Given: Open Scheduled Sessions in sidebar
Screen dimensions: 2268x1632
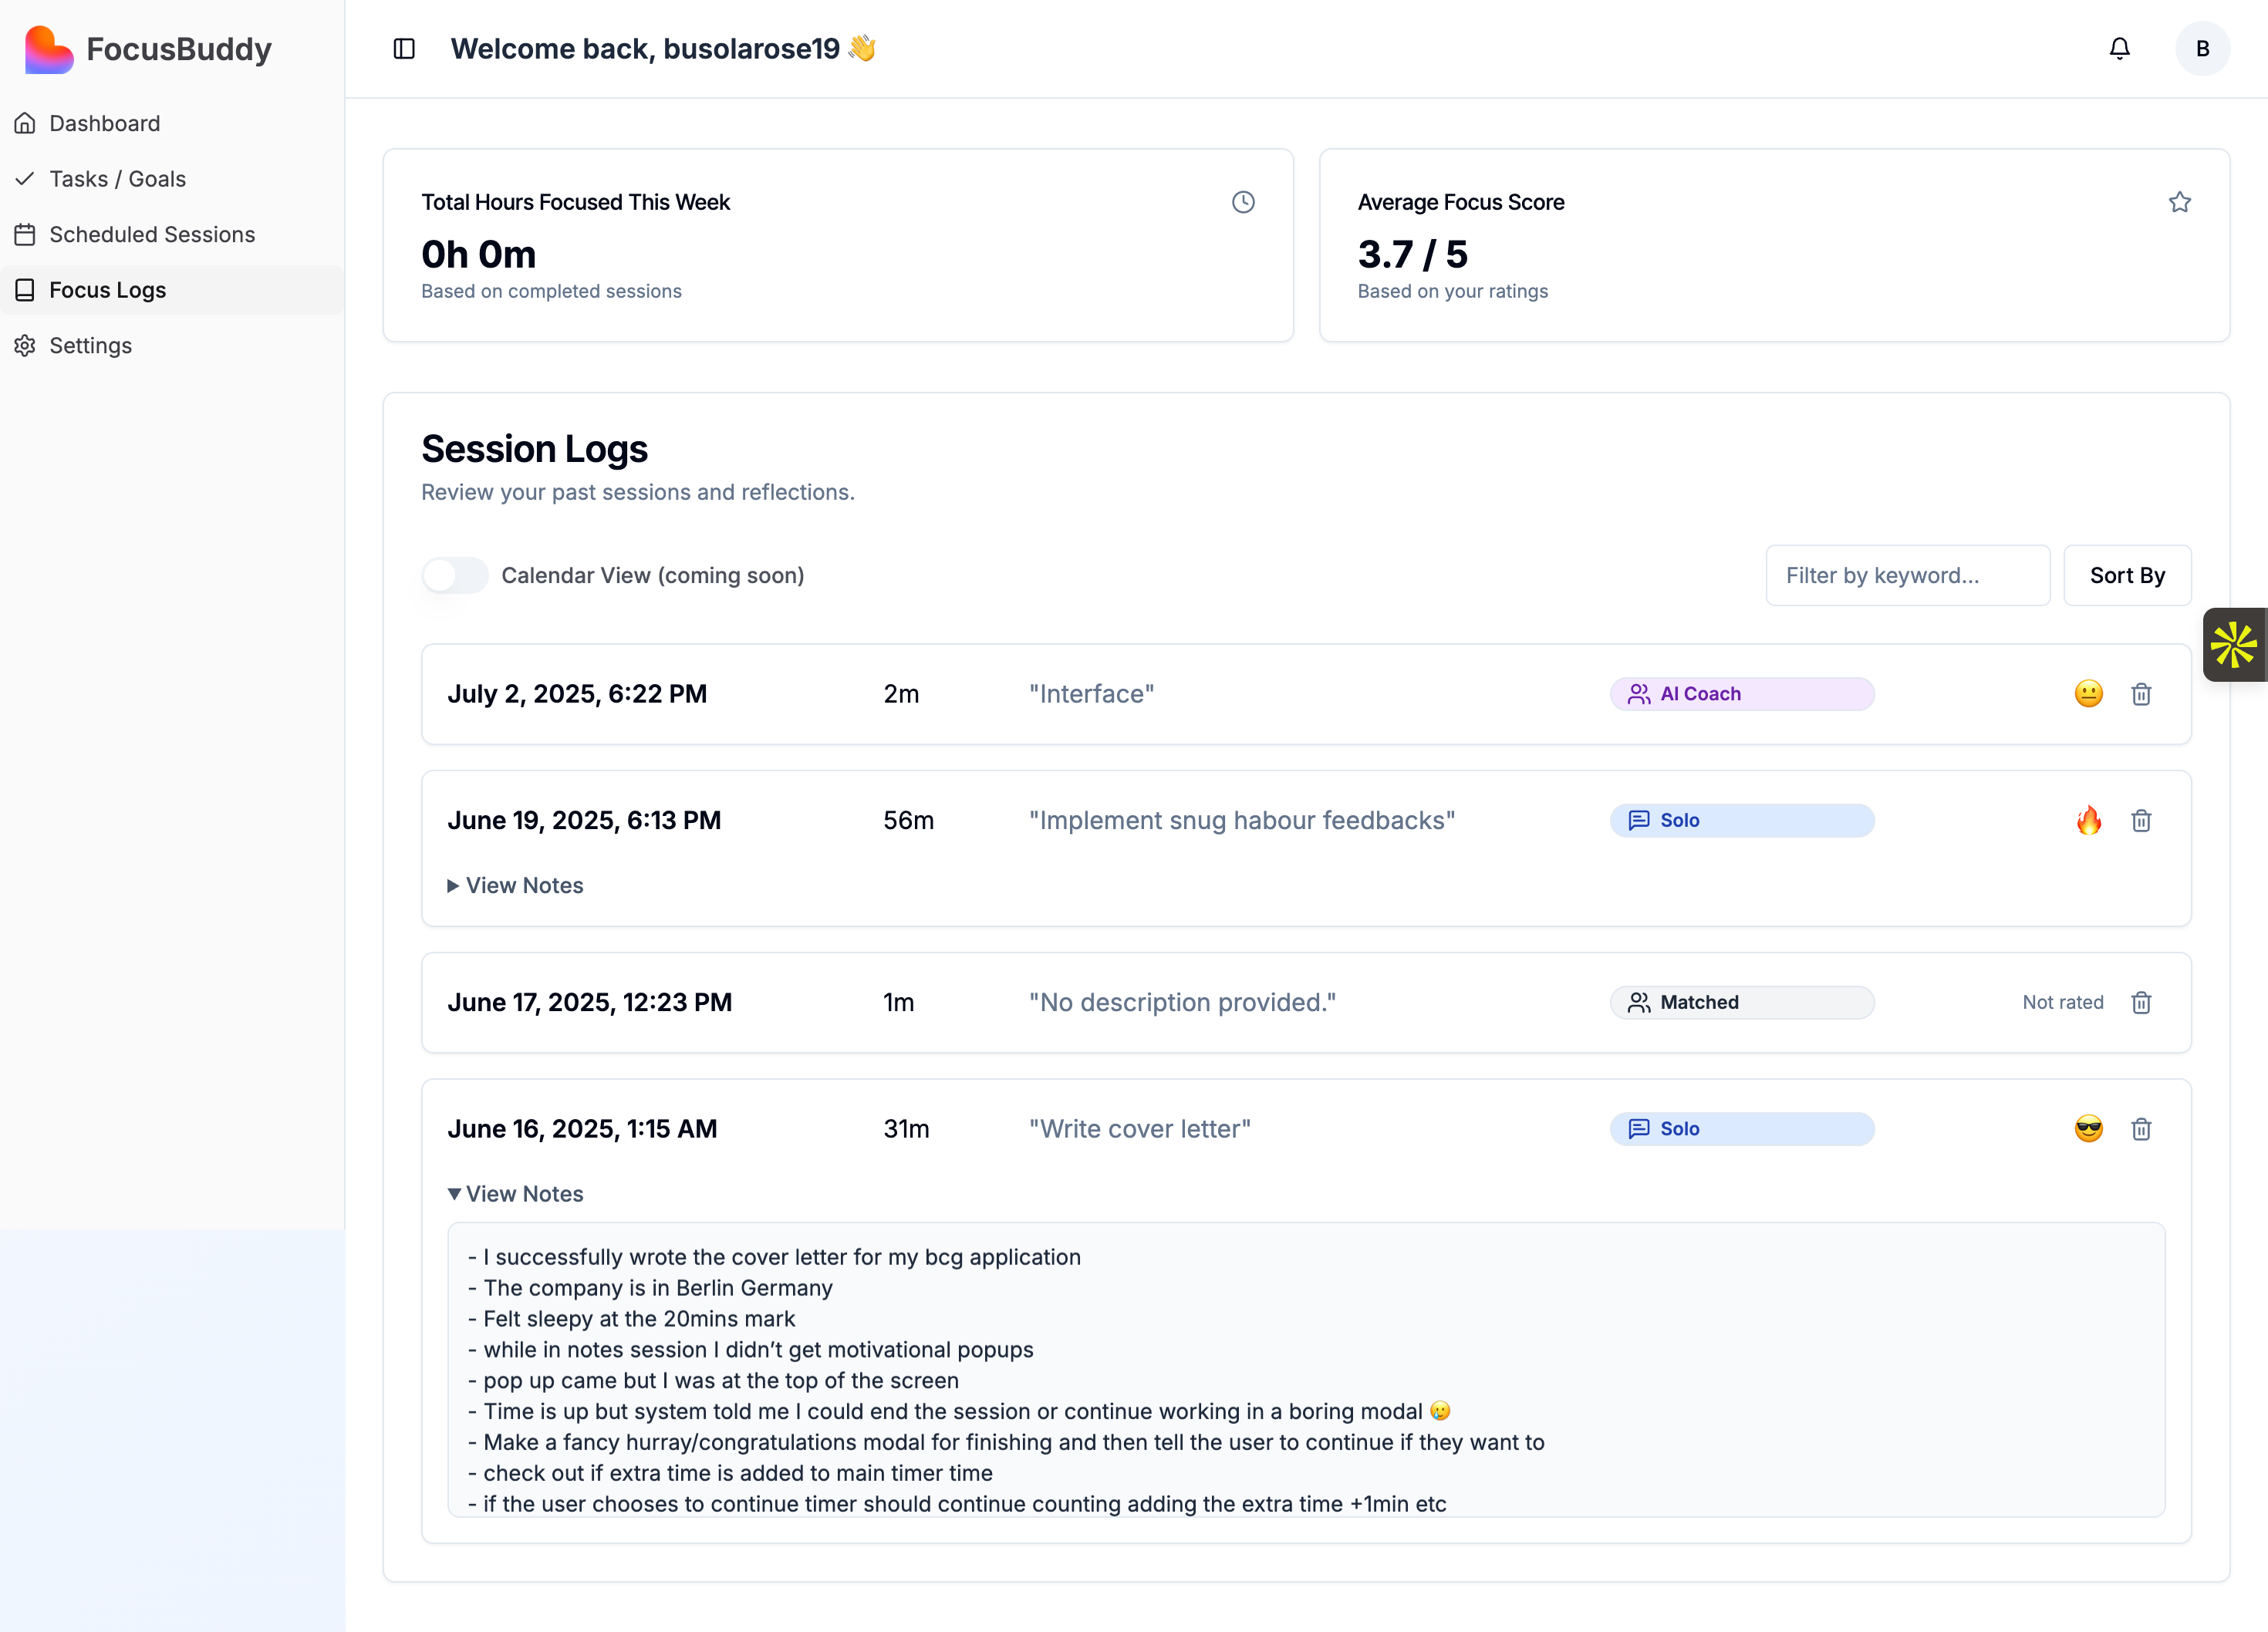Looking at the screenshot, I should 152,234.
